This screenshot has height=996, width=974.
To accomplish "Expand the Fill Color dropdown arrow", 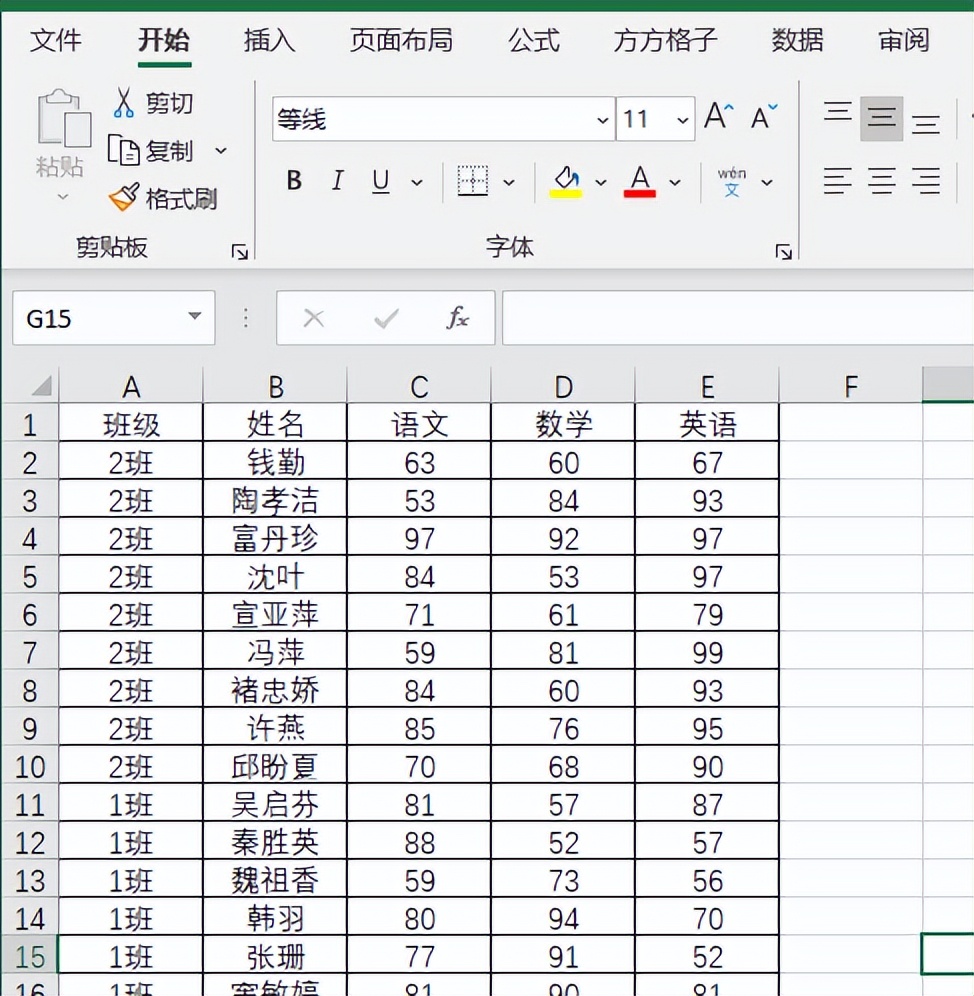I will click(601, 182).
